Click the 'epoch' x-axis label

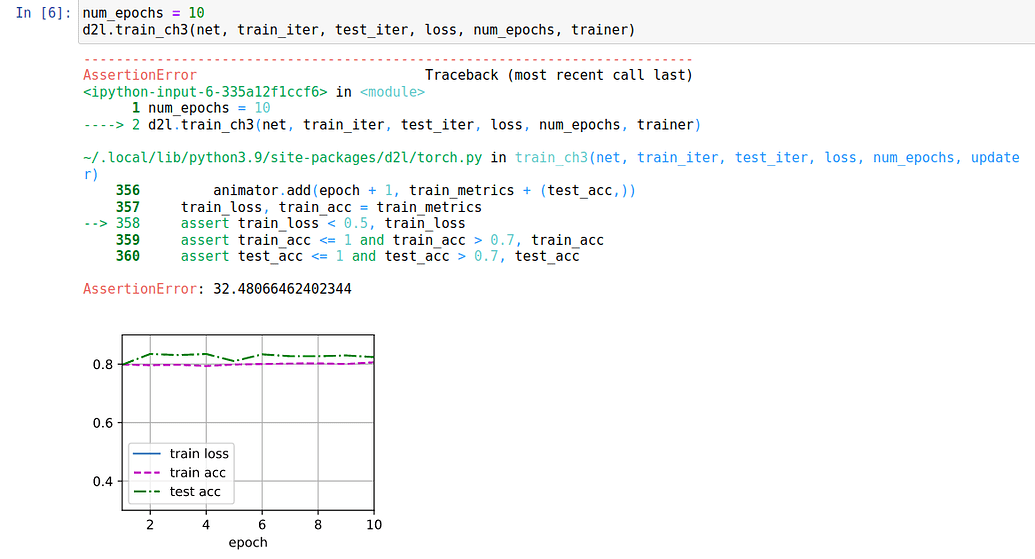click(248, 542)
